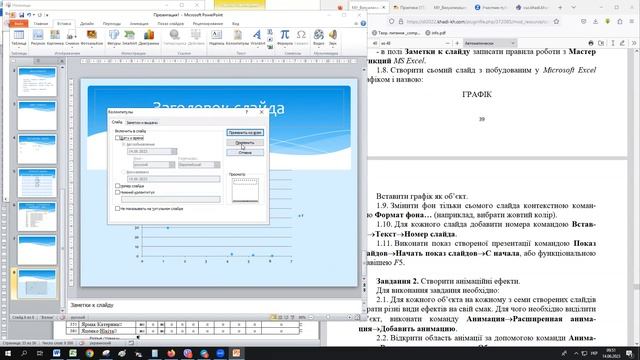Viewport: 640px width, 360px height.
Task: Open help in the Колонтитулы dialog
Action: click(247, 111)
